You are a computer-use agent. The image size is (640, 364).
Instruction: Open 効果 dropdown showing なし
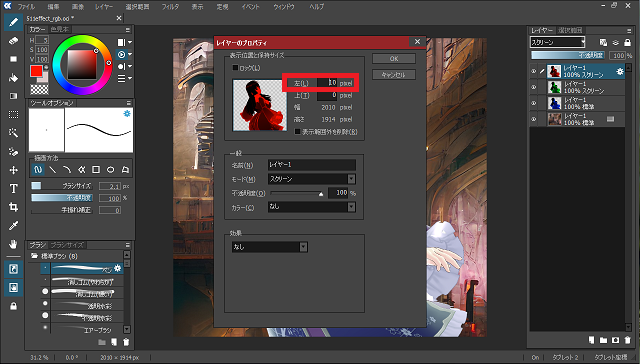point(270,246)
